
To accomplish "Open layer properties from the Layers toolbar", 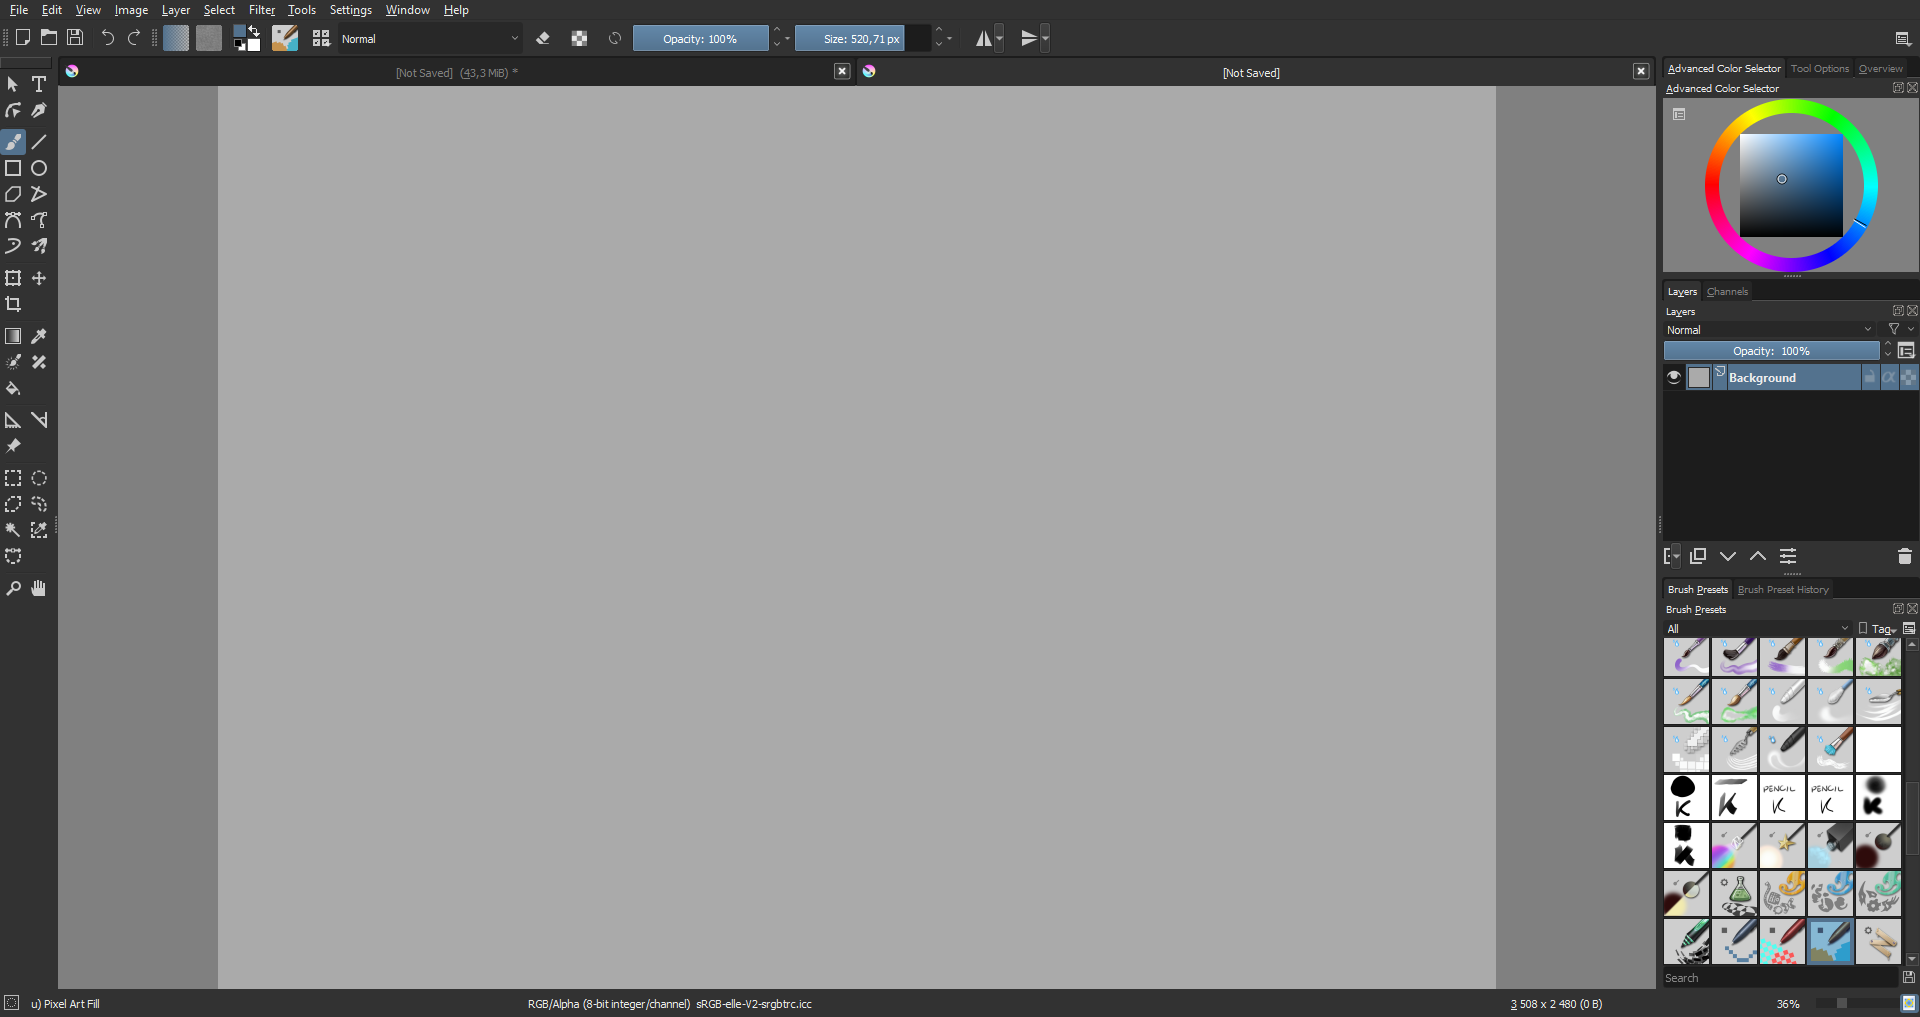I will tap(1788, 556).
